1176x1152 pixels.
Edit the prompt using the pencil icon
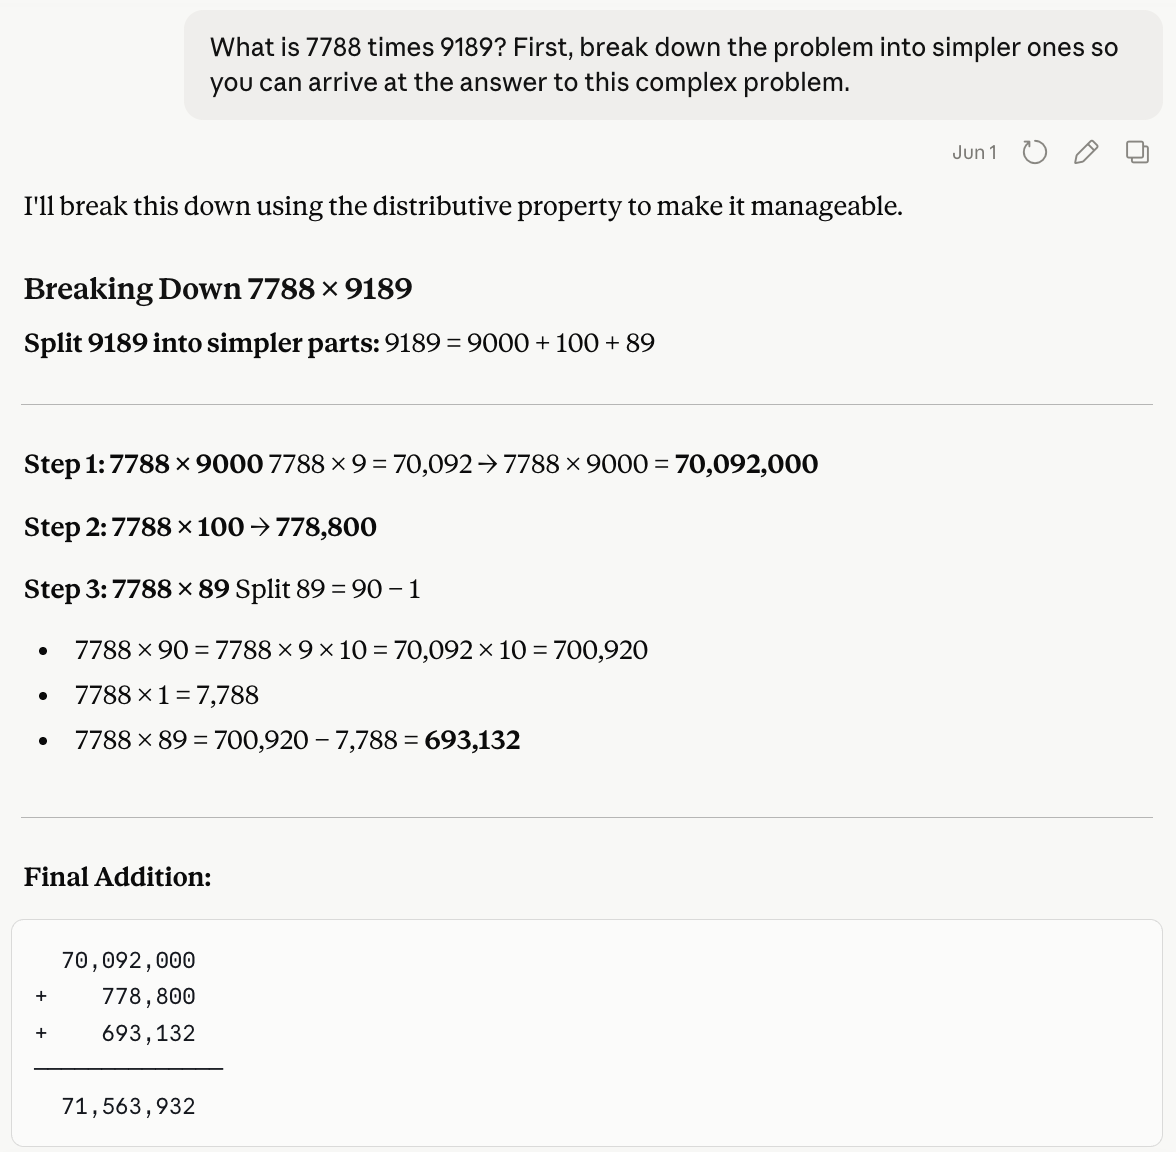pos(1086,152)
